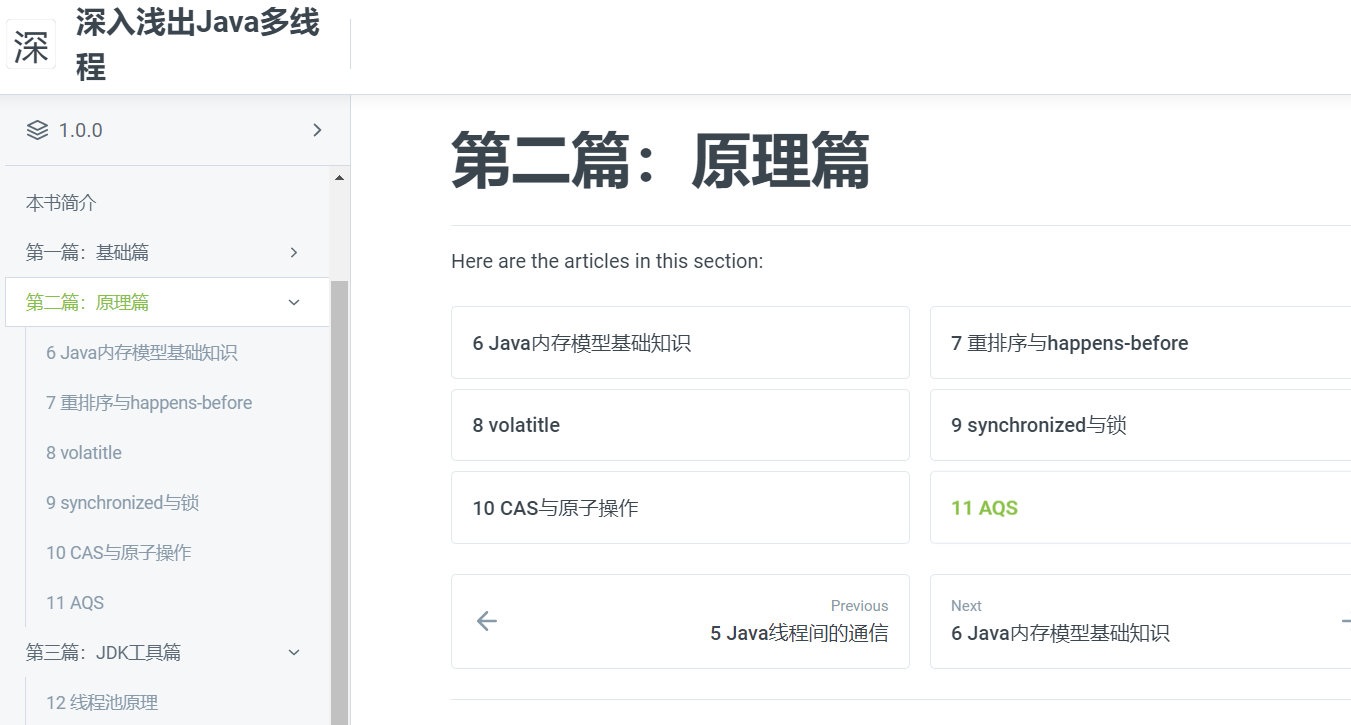Open the 9 synchronized与锁 article card
Viewport: 1351px width, 725px height.
point(1140,425)
